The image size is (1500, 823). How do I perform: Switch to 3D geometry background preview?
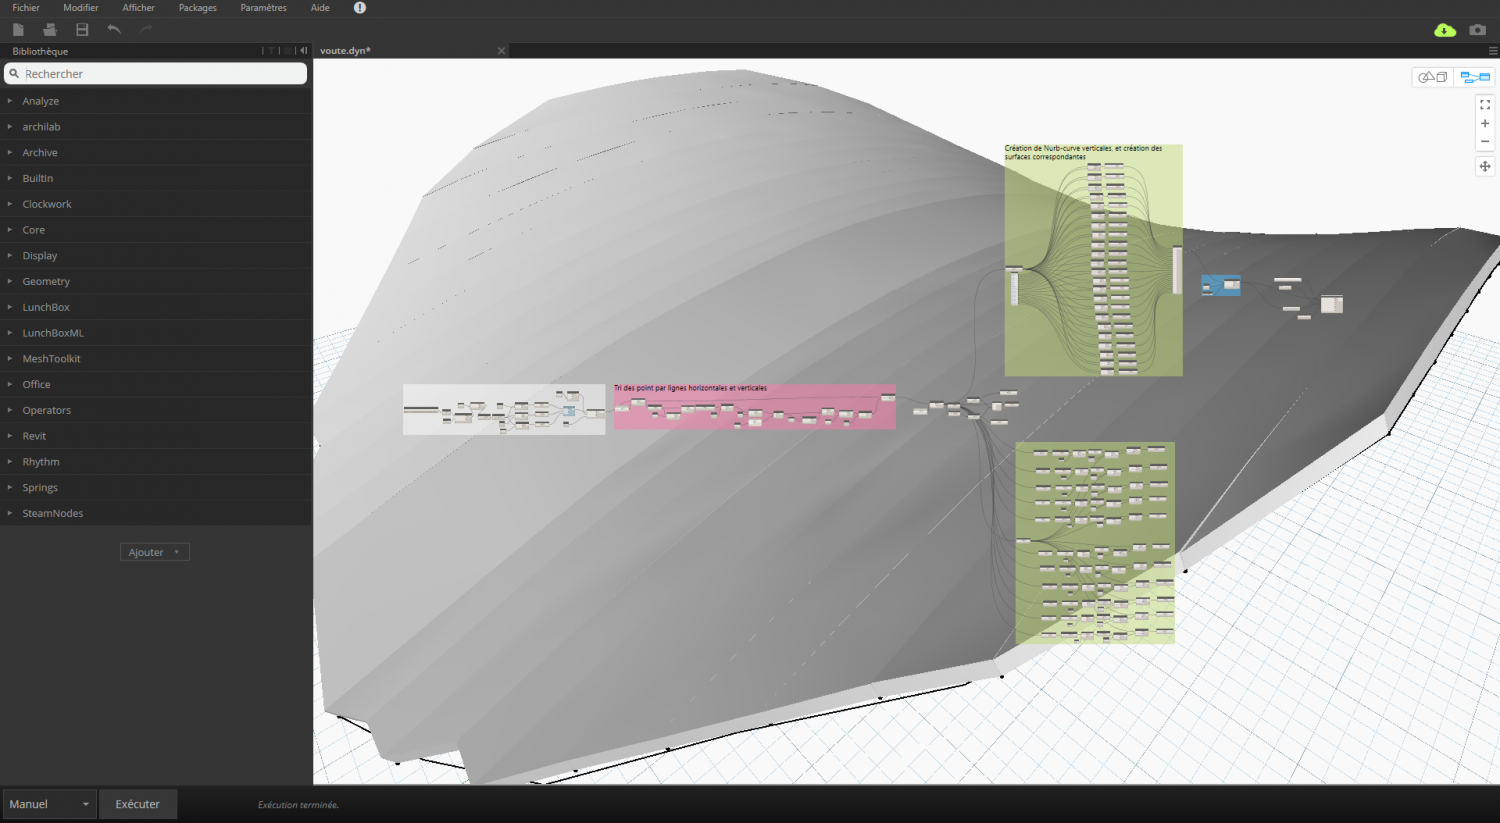(1433, 77)
